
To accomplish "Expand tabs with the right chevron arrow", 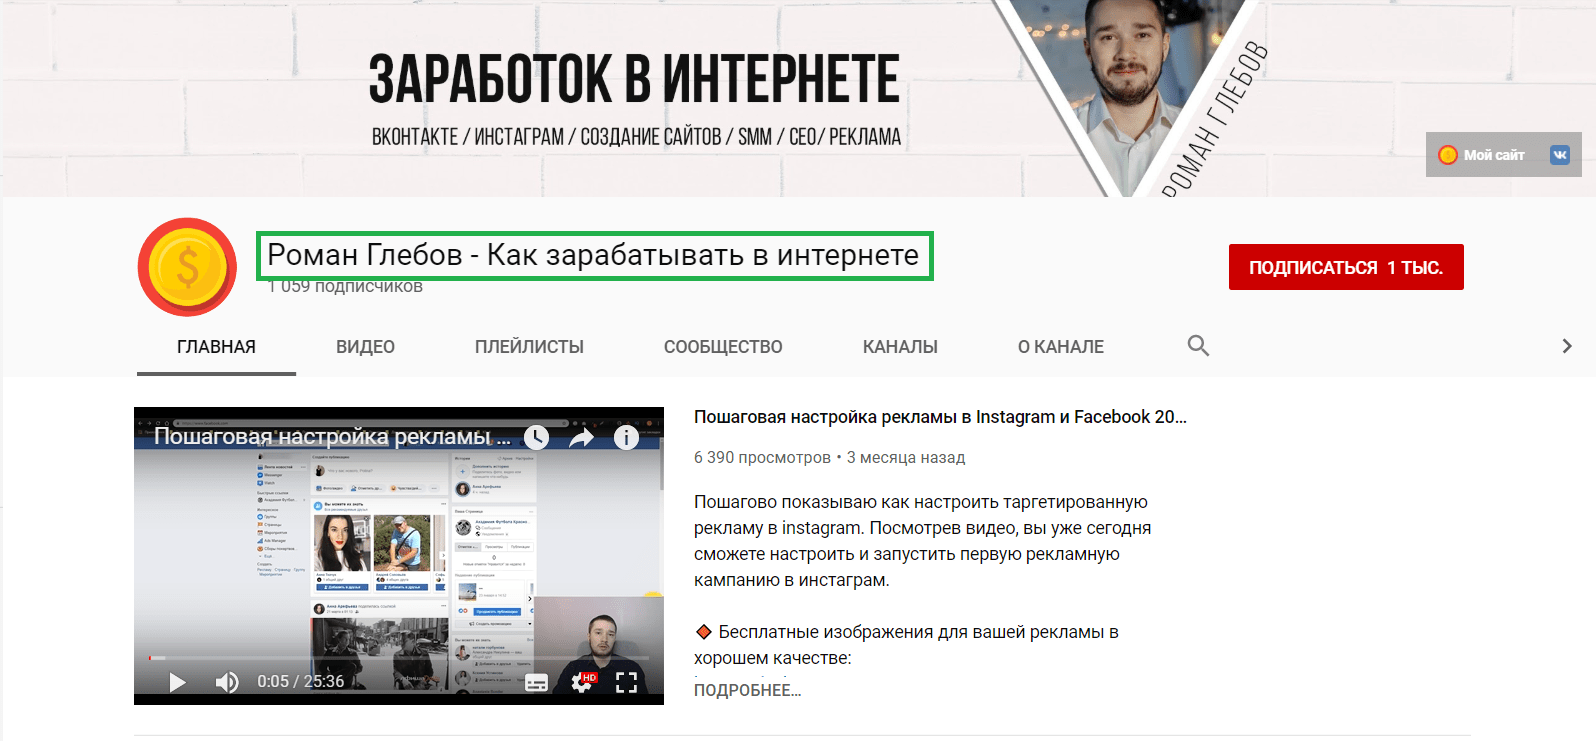I will tap(1567, 346).
